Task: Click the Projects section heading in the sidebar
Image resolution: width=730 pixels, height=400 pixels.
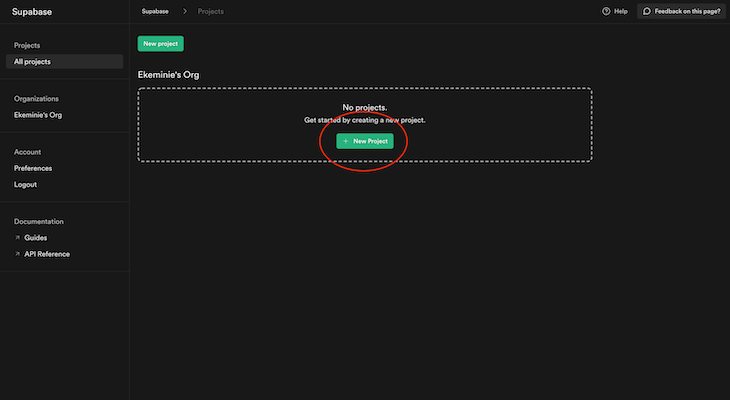Action: coord(27,46)
